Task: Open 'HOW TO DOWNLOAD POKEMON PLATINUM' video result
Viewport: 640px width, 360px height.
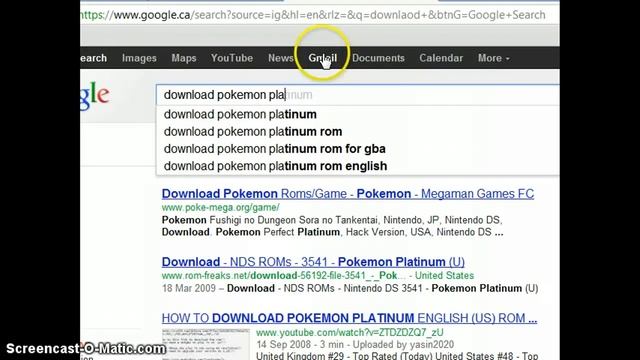Action: tap(349, 318)
